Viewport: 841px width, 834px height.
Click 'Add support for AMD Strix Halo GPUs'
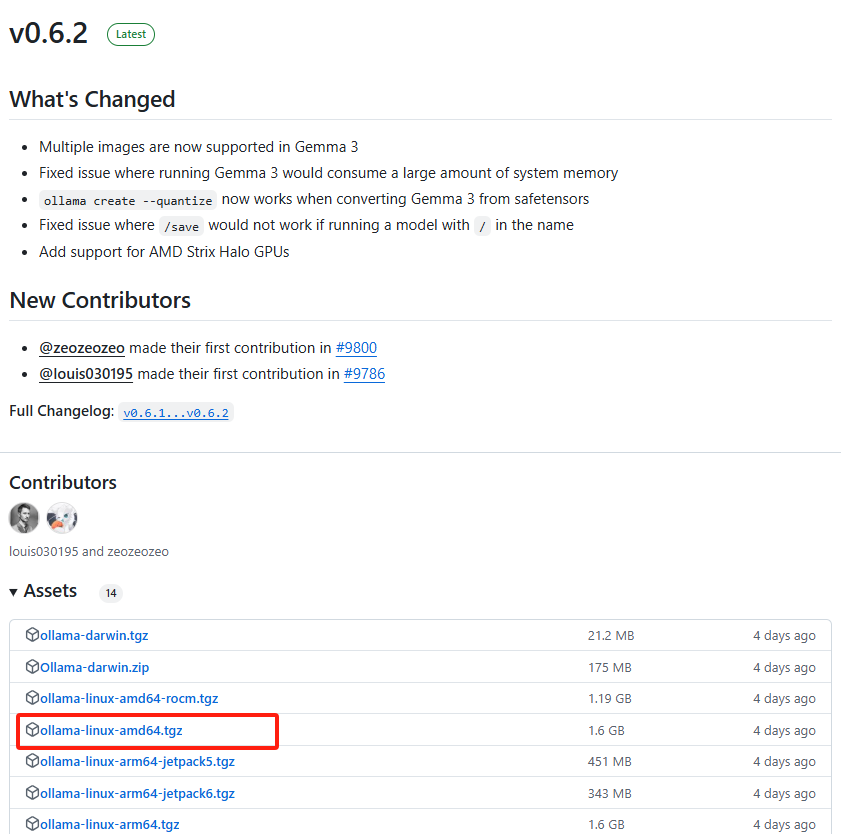pos(164,252)
